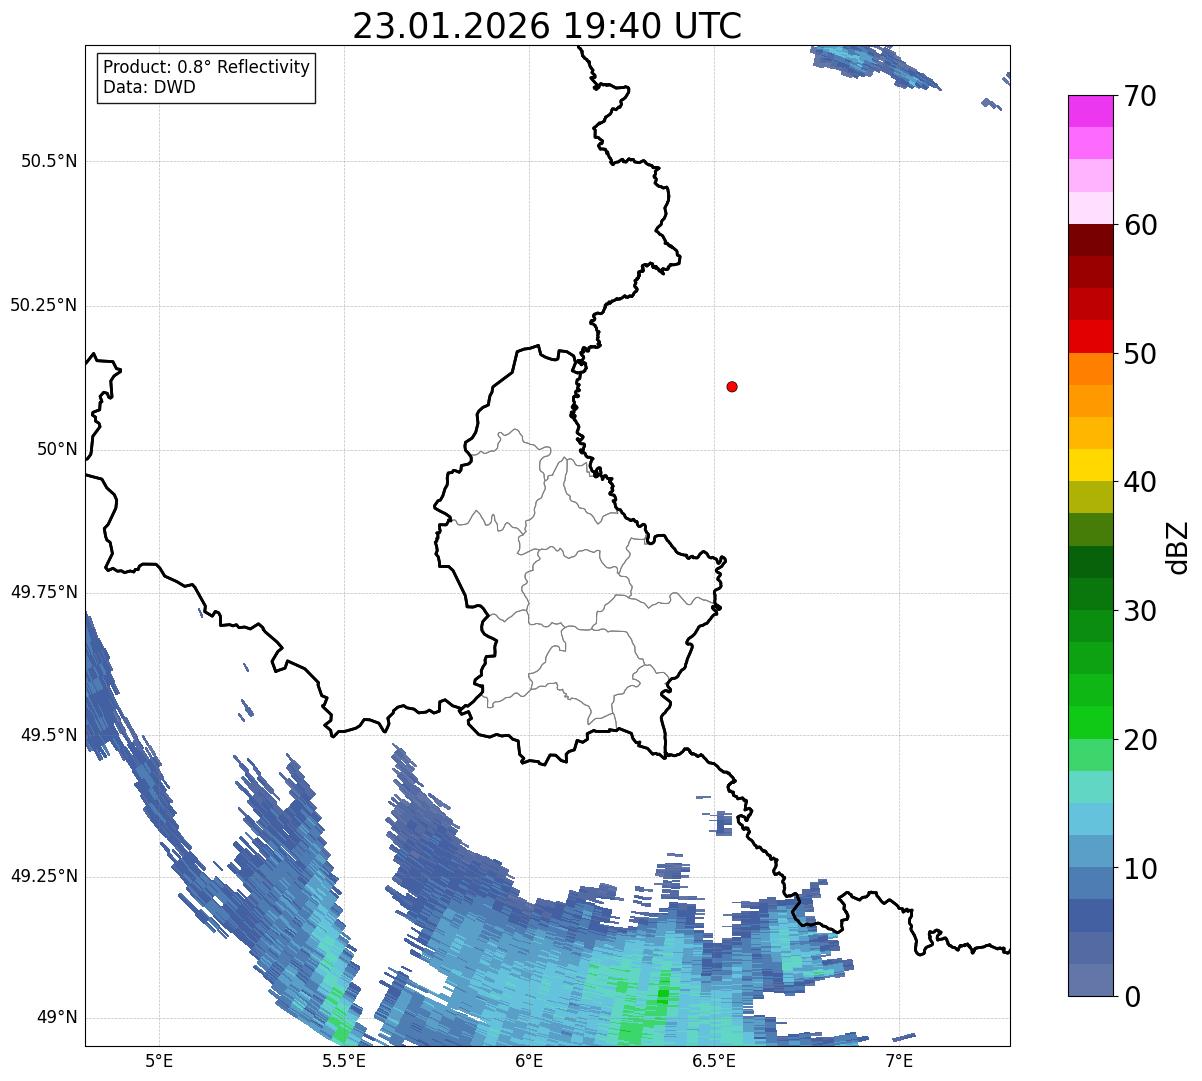
Task: Click the Data: DWD label
Action: click(149, 87)
